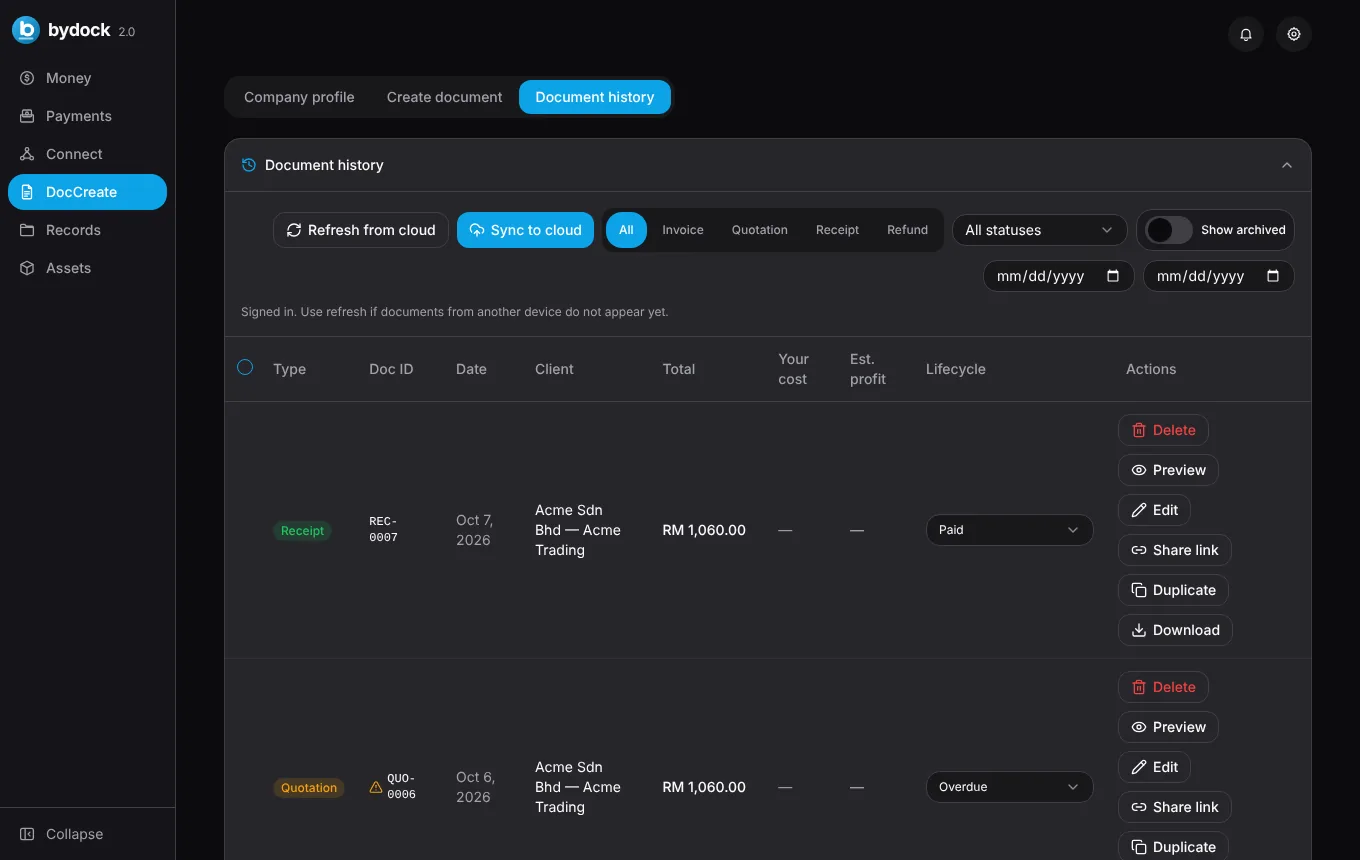Filter documents by All types

pyautogui.click(x=626, y=230)
